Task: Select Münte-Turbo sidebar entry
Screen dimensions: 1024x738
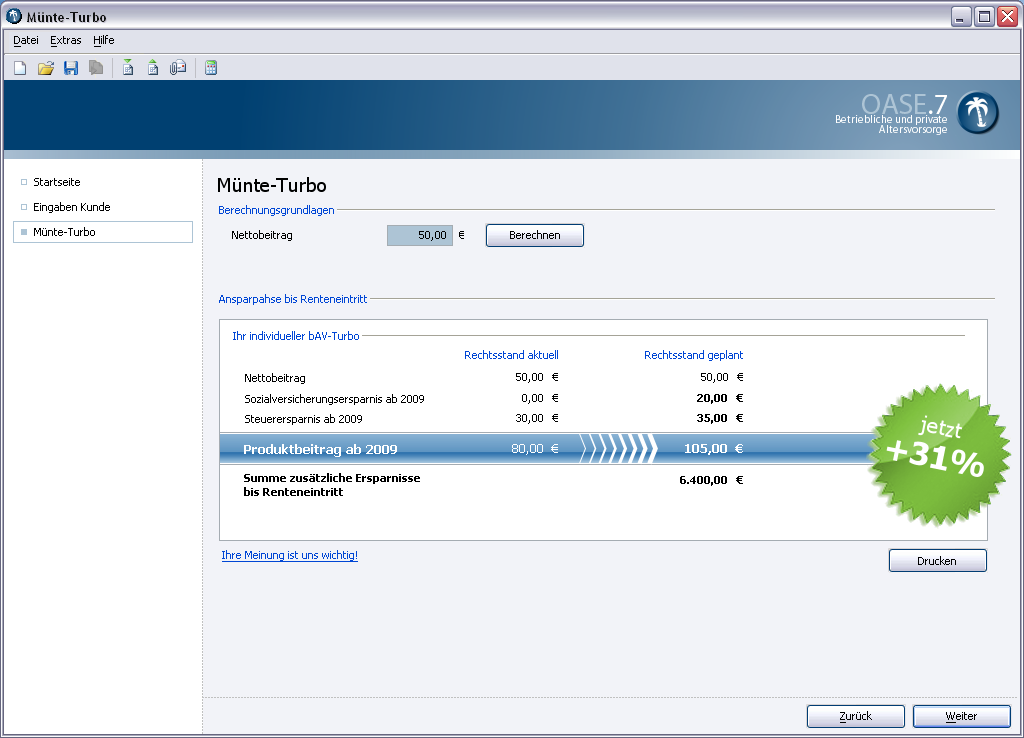Action: point(103,232)
